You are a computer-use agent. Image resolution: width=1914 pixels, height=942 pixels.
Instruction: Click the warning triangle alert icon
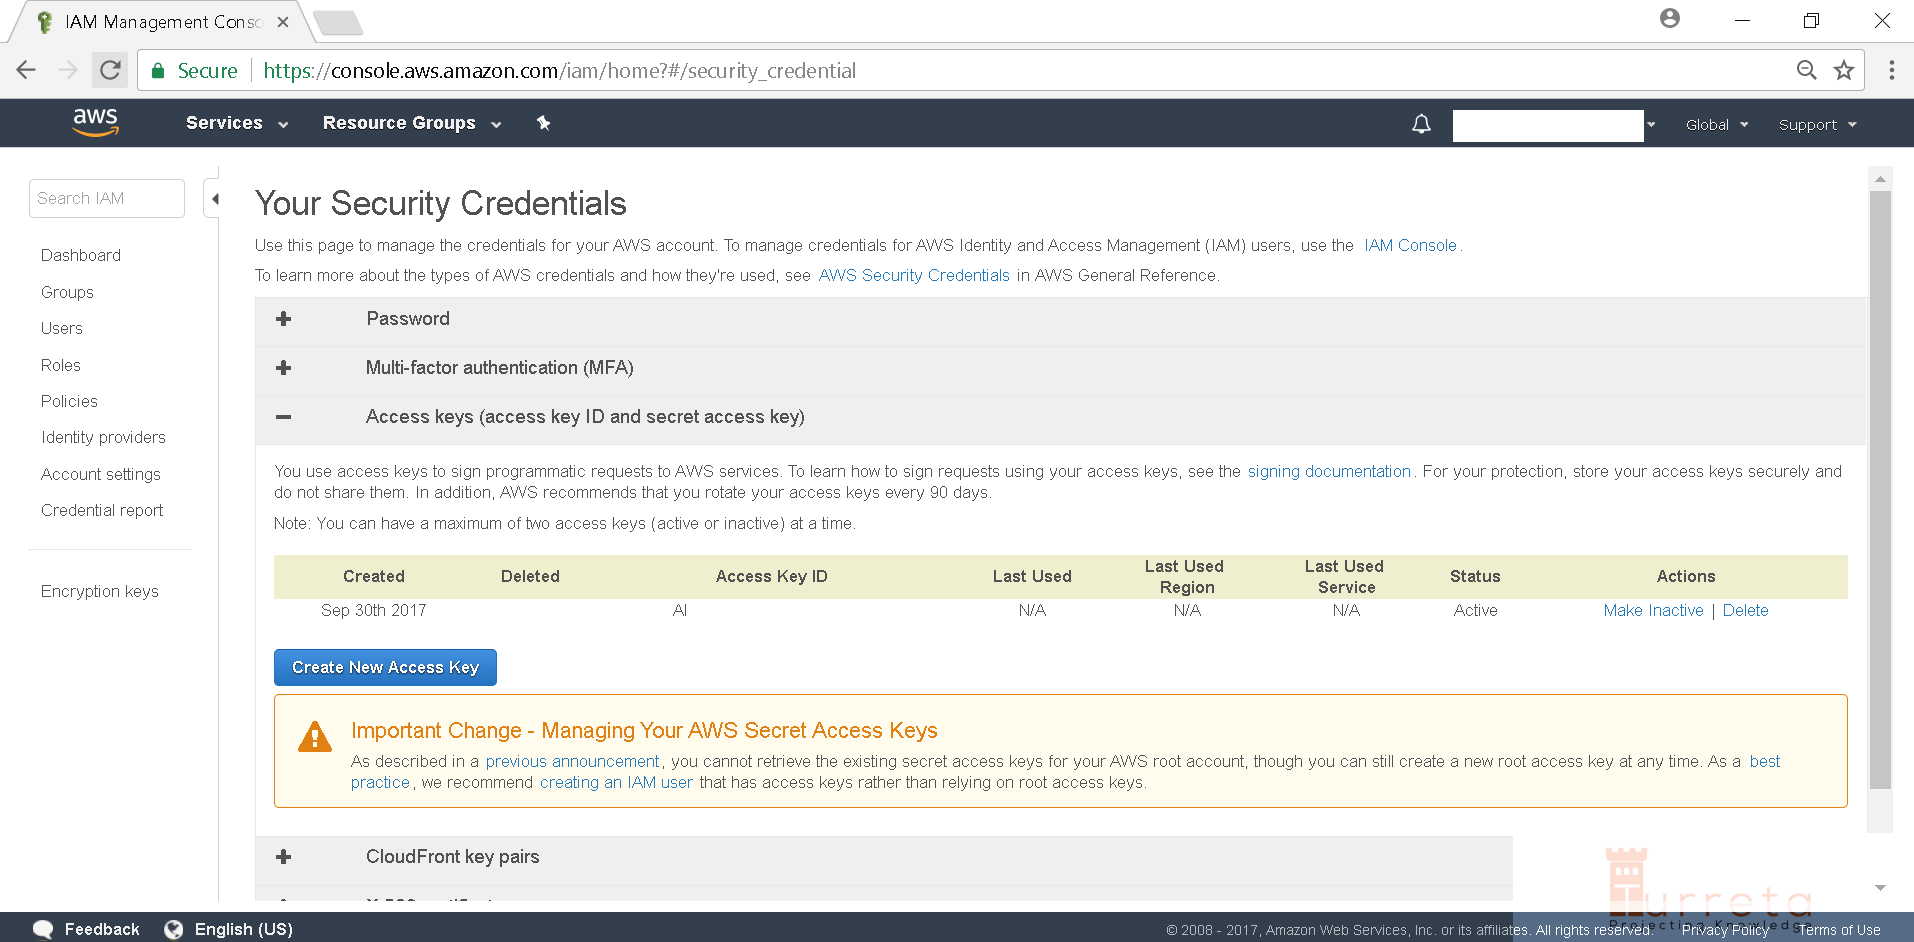[315, 737]
